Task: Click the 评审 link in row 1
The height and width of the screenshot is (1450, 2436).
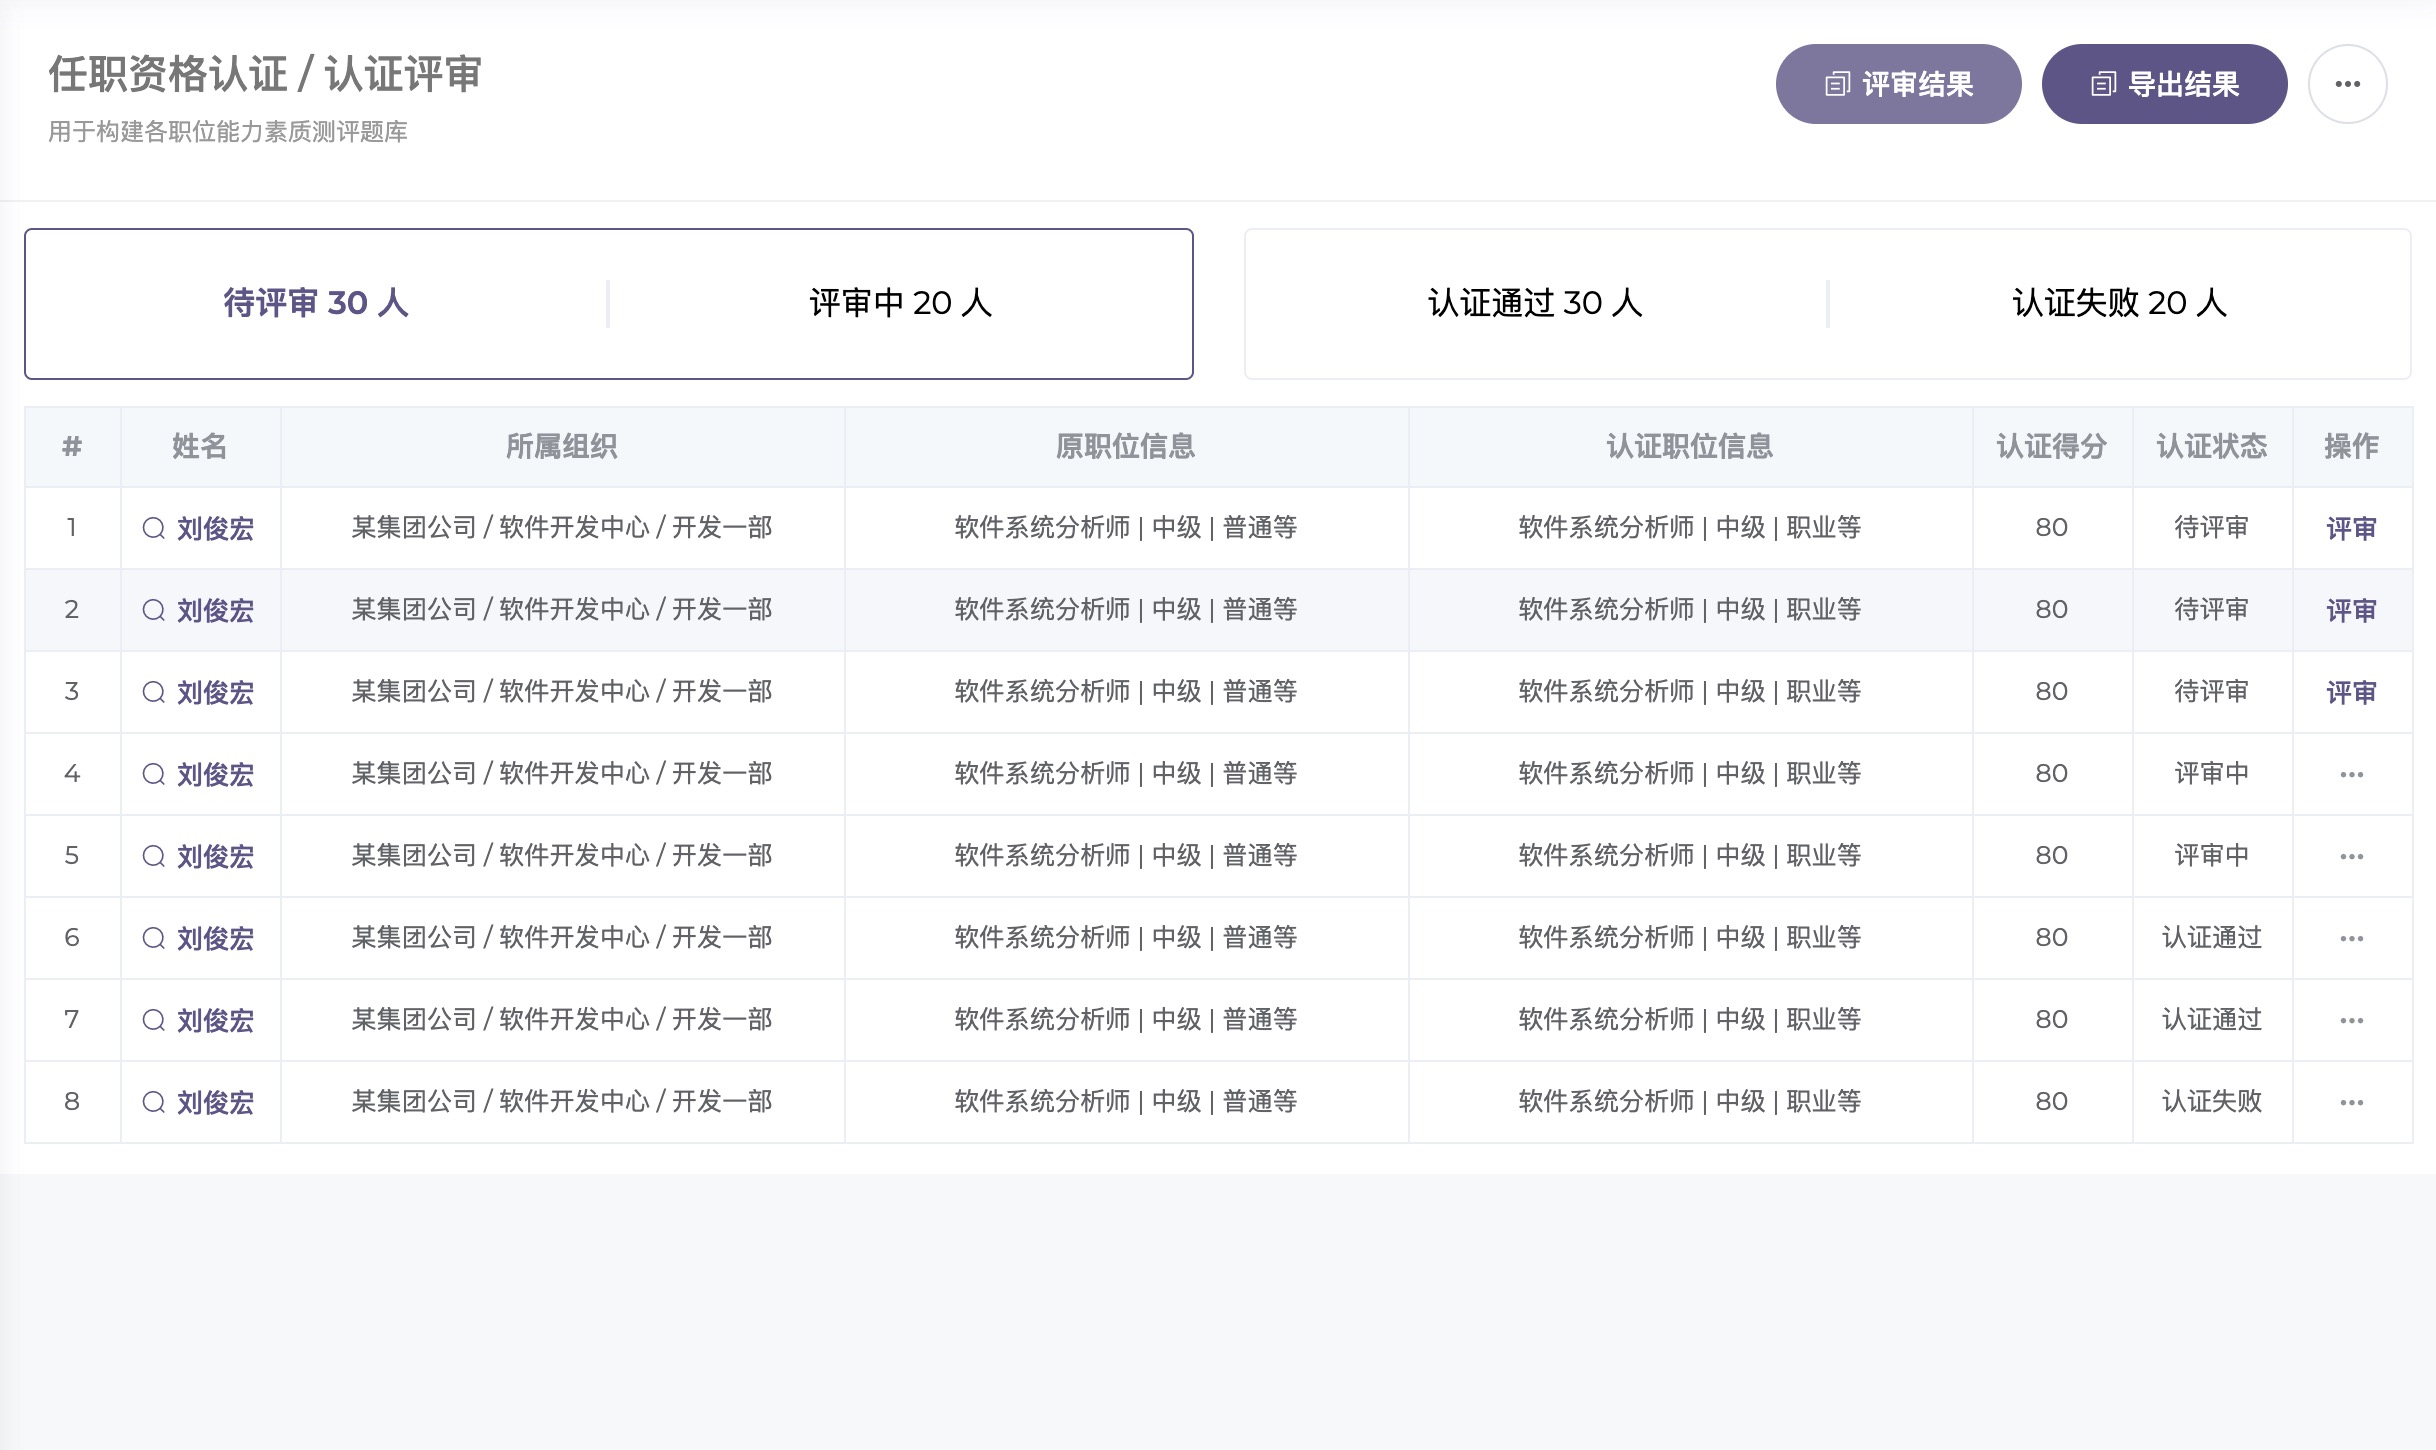Action: tap(2351, 528)
